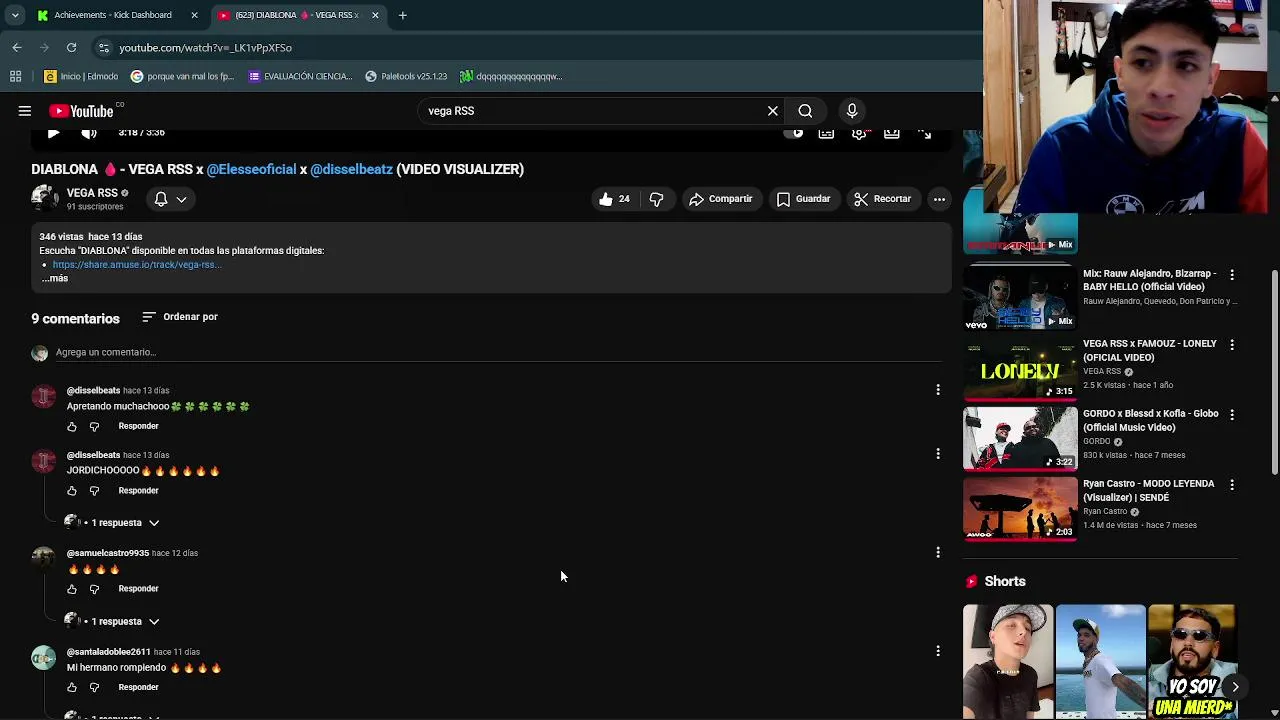Run search with the magnifying glass icon
Screen dimensions: 1280x720
805,111
